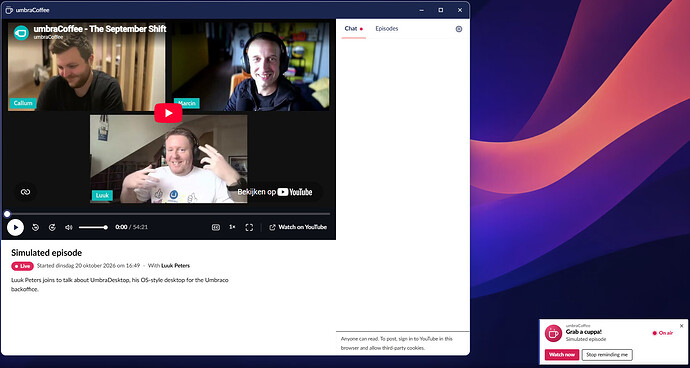Click the Live badge
Image resolution: width=690 pixels, height=368 pixels.
[x=22, y=266]
